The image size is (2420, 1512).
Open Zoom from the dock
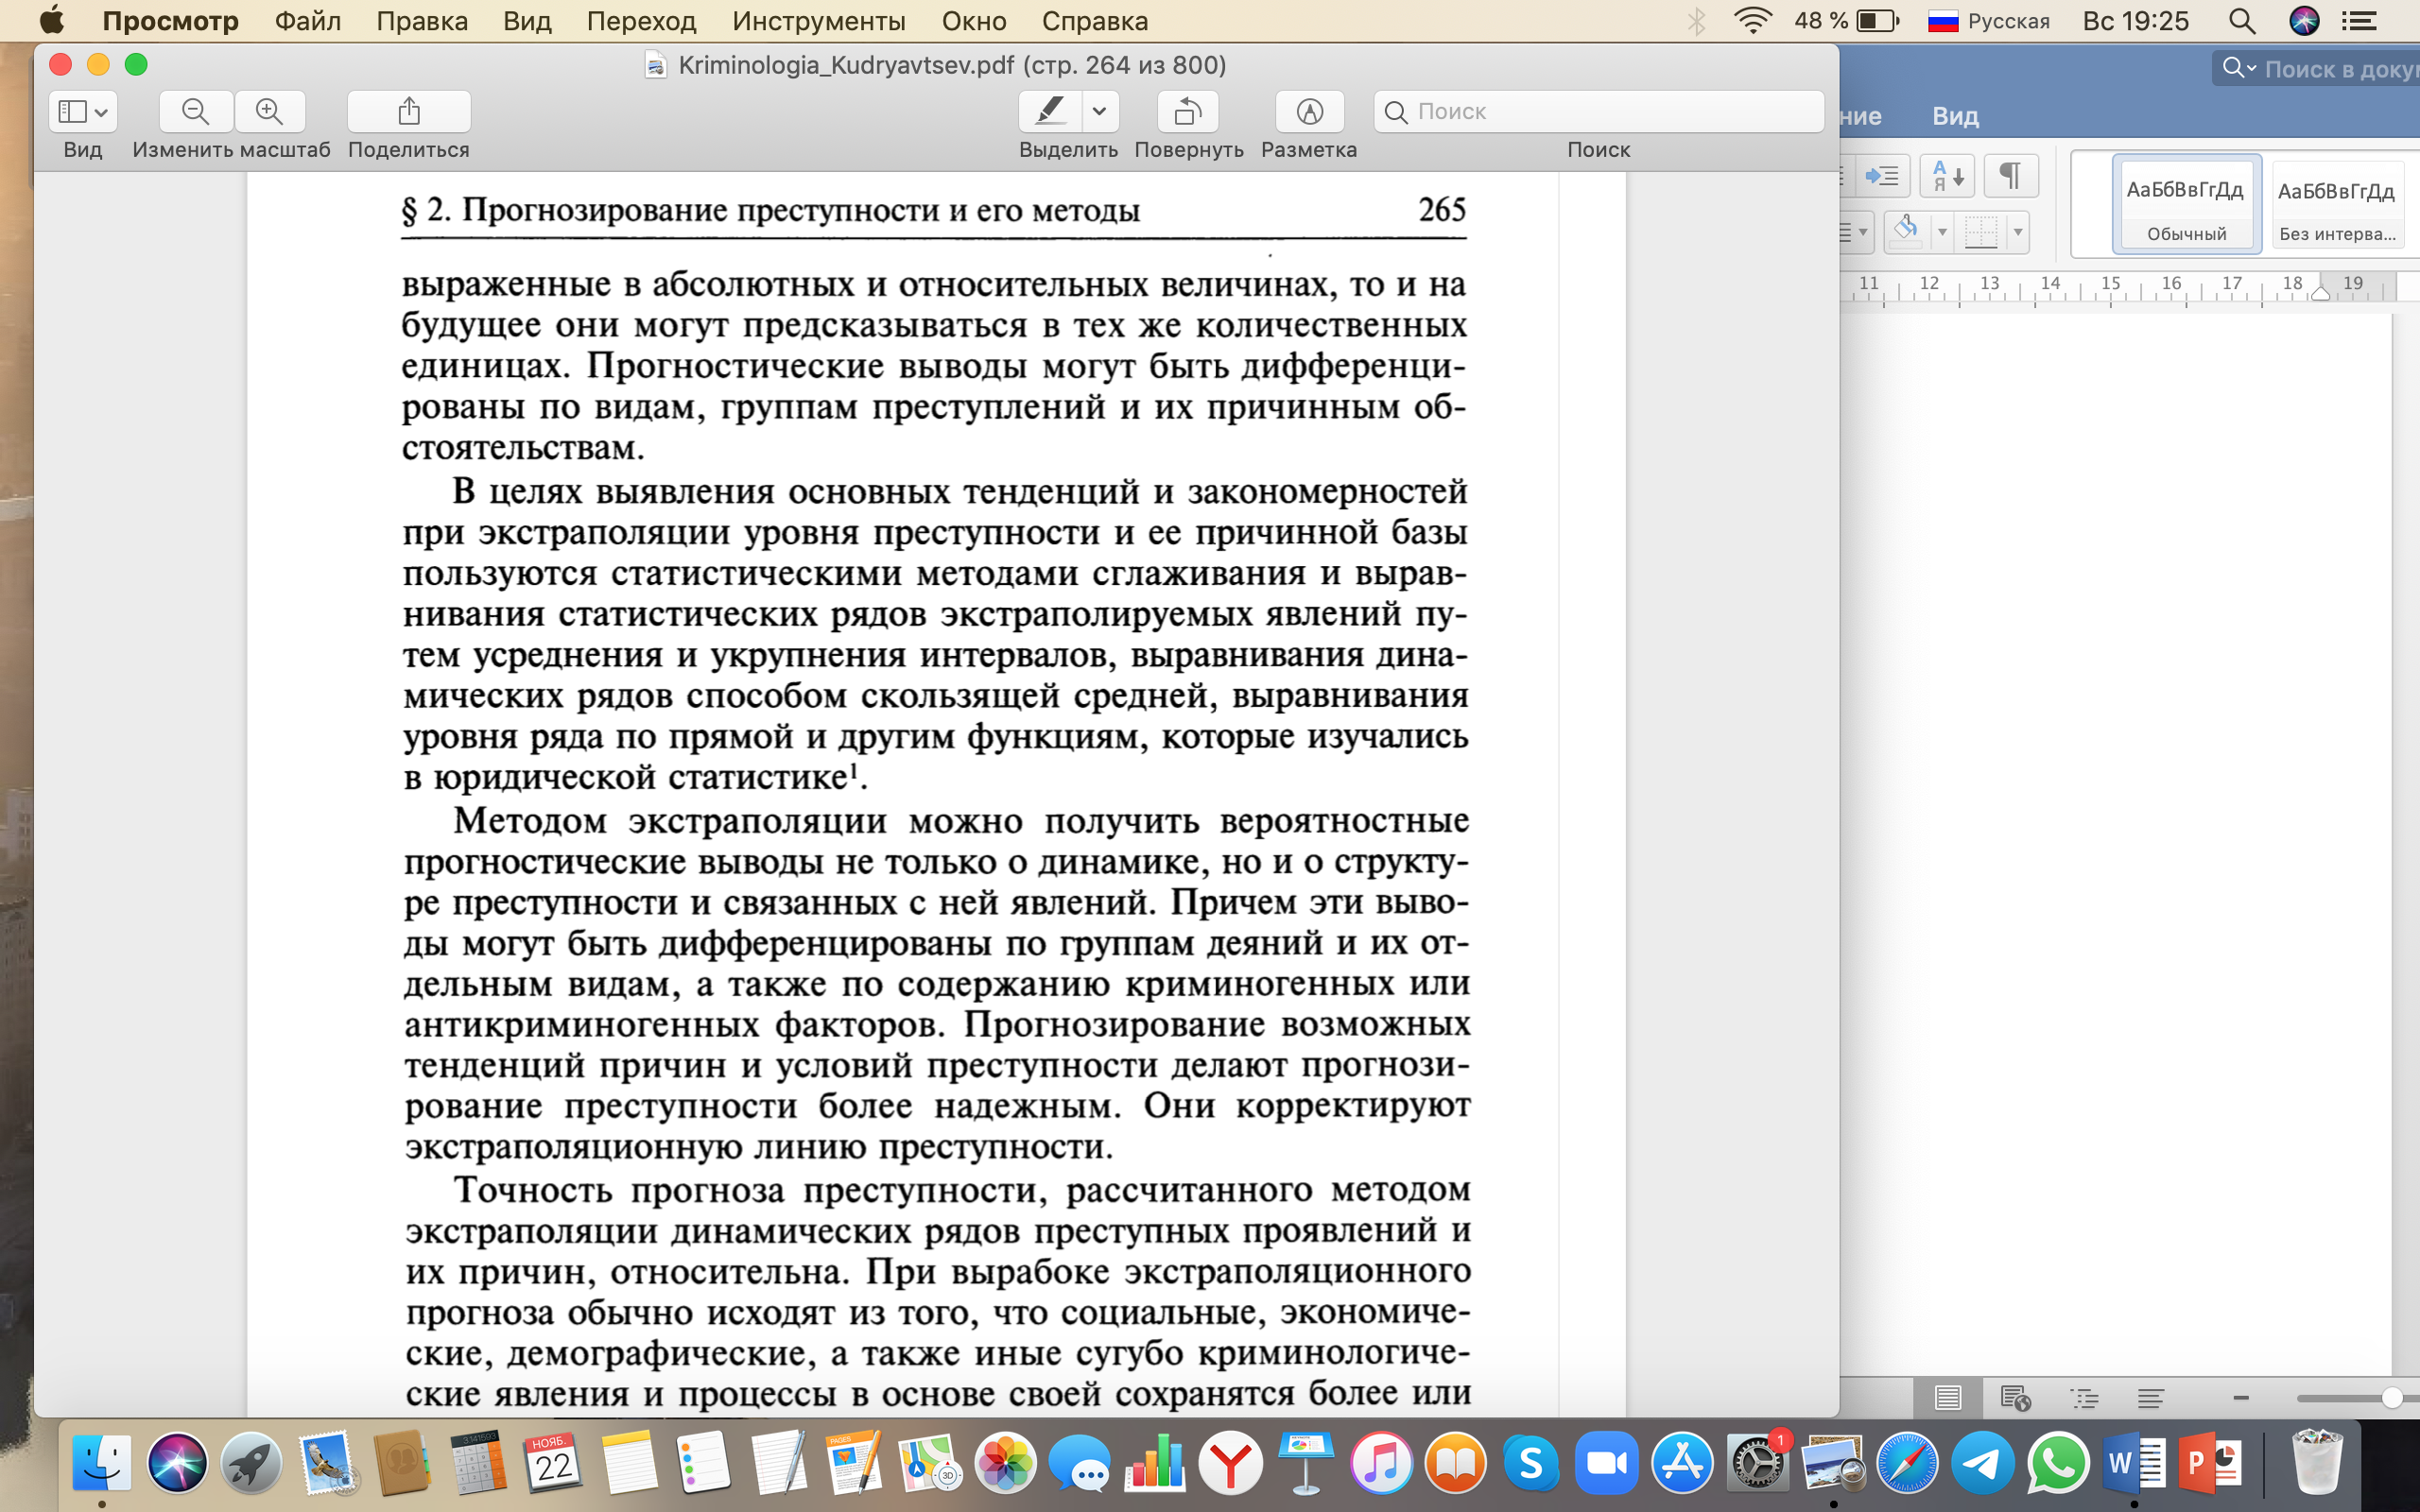pyautogui.click(x=1607, y=1463)
